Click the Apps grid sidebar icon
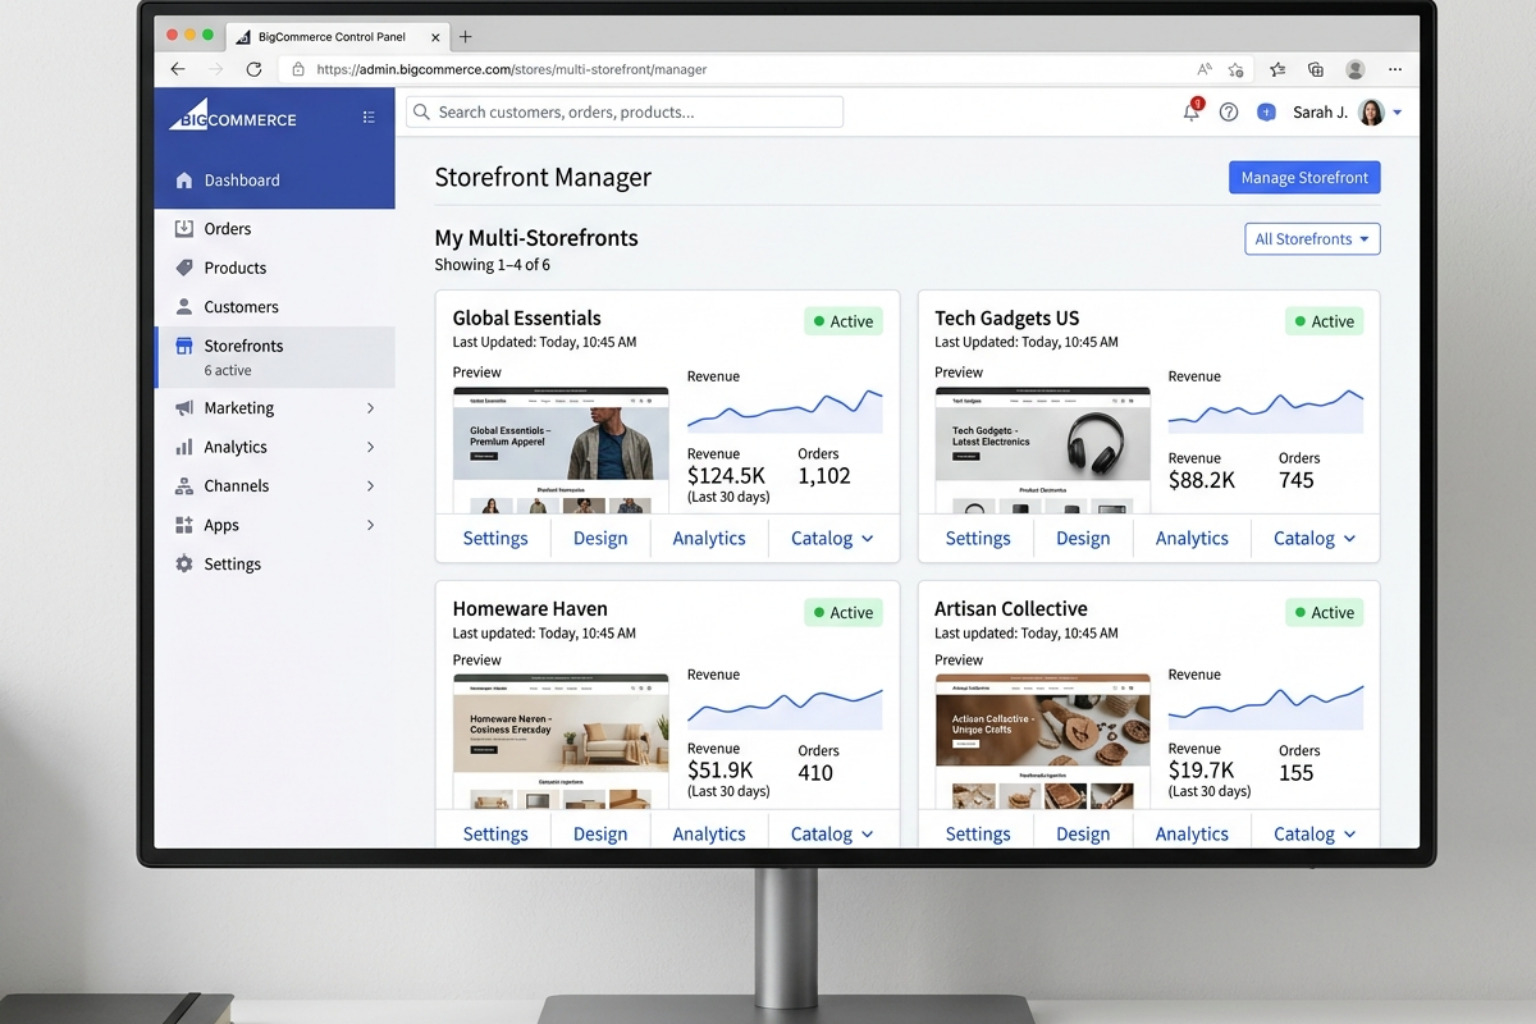Image resolution: width=1536 pixels, height=1024 pixels. (184, 525)
